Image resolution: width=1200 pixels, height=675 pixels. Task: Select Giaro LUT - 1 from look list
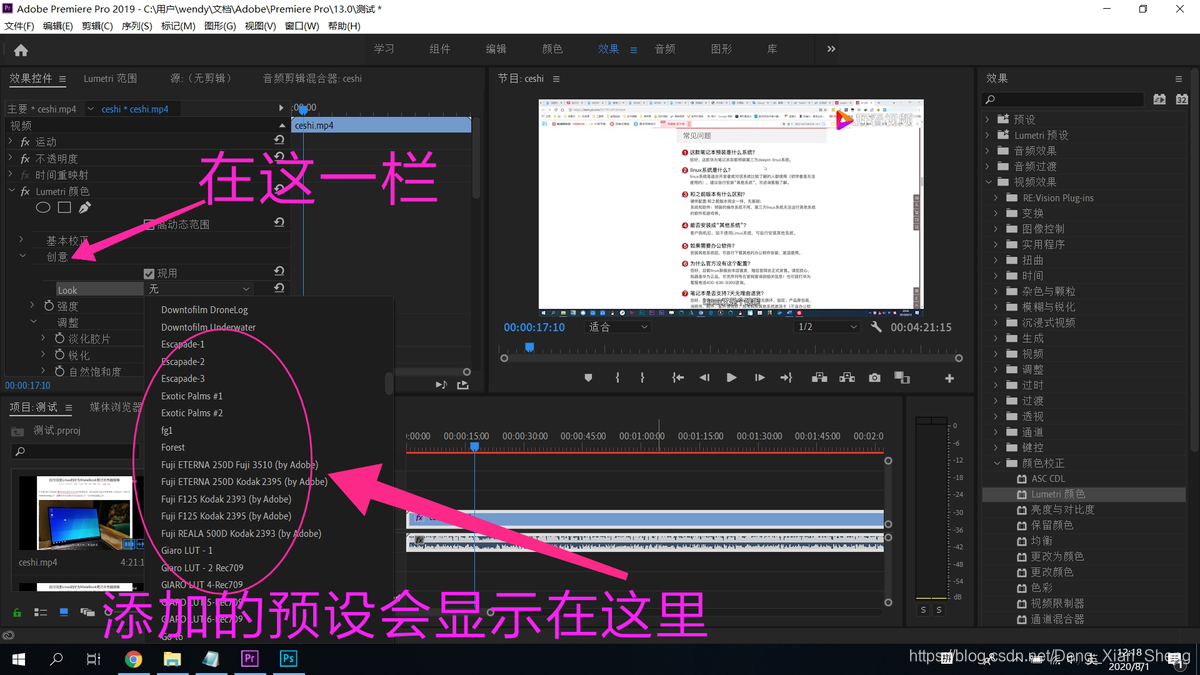[x=187, y=550]
